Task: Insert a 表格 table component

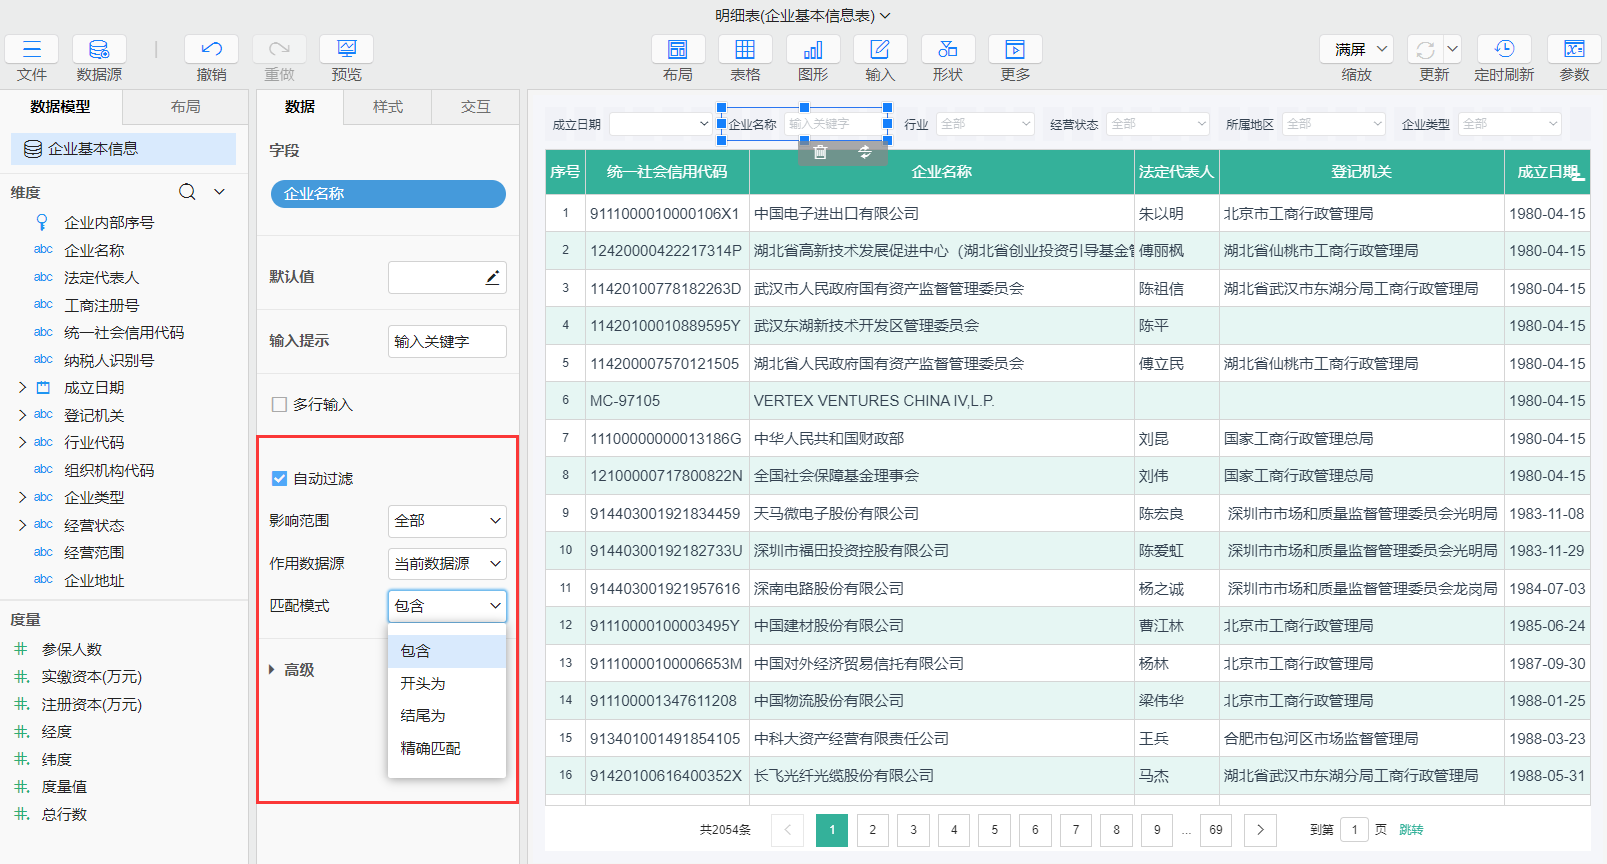Action: (x=745, y=50)
